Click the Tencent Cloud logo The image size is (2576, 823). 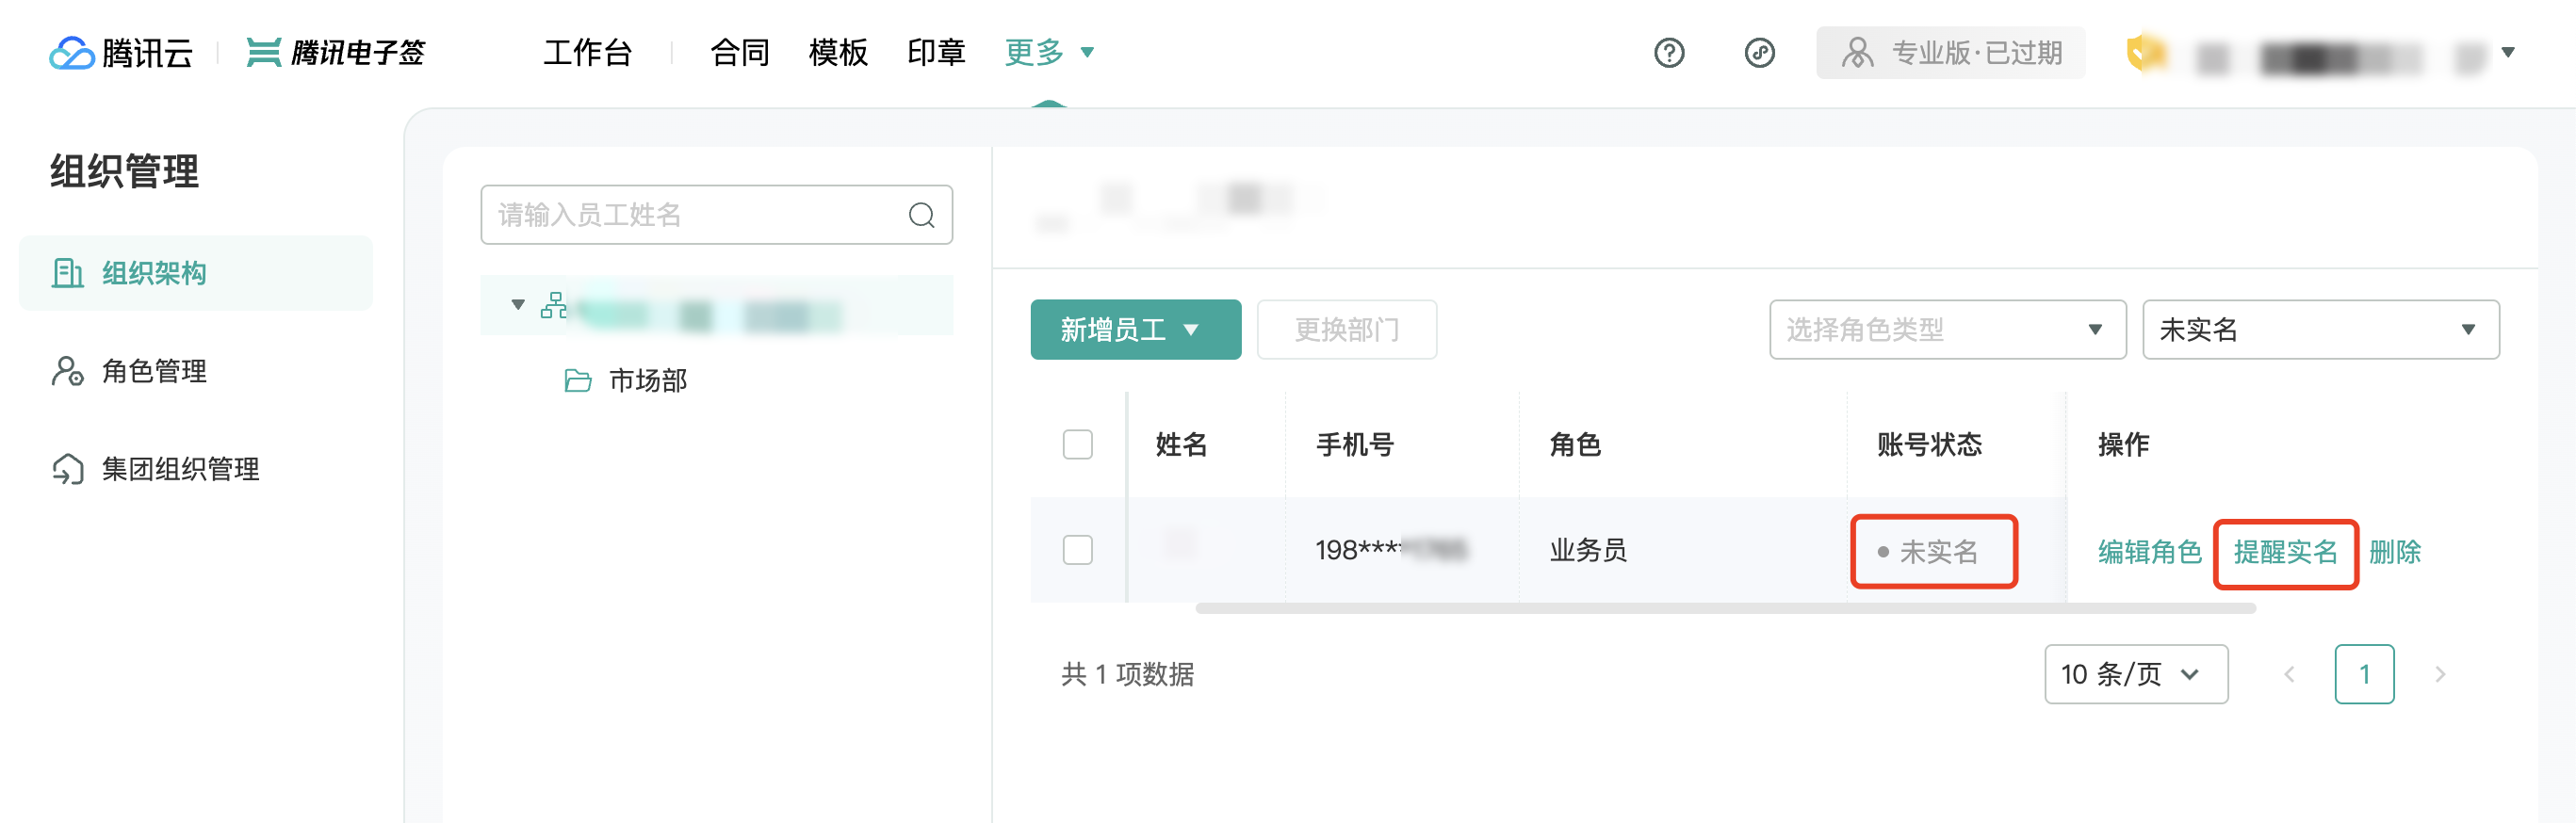point(121,53)
